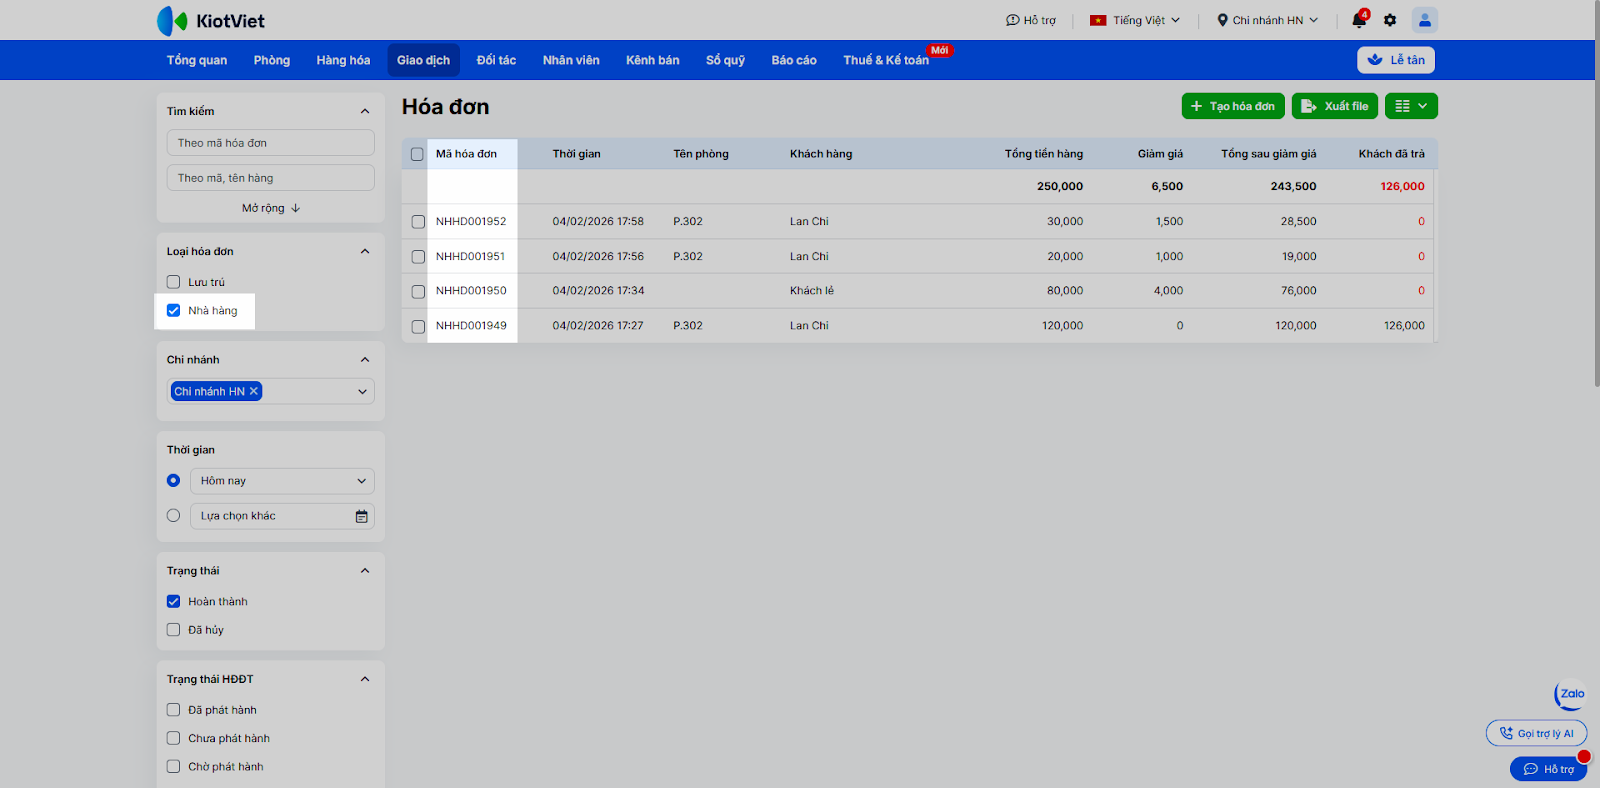Viewport: 1600px width, 788px height.
Task: Sort by the Tổng tiền hàng column header
Action: click(1044, 154)
